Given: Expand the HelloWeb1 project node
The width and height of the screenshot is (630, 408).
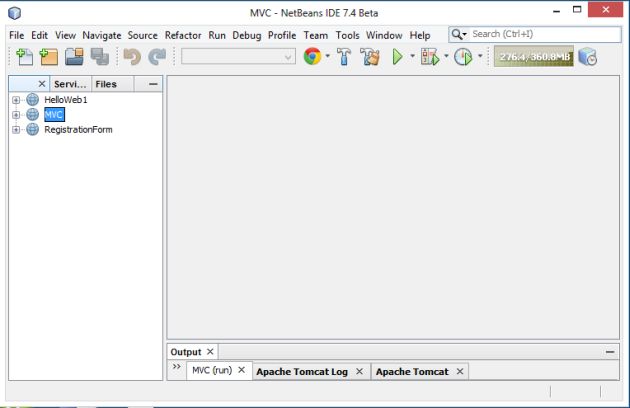Looking at the screenshot, I should [x=16, y=100].
